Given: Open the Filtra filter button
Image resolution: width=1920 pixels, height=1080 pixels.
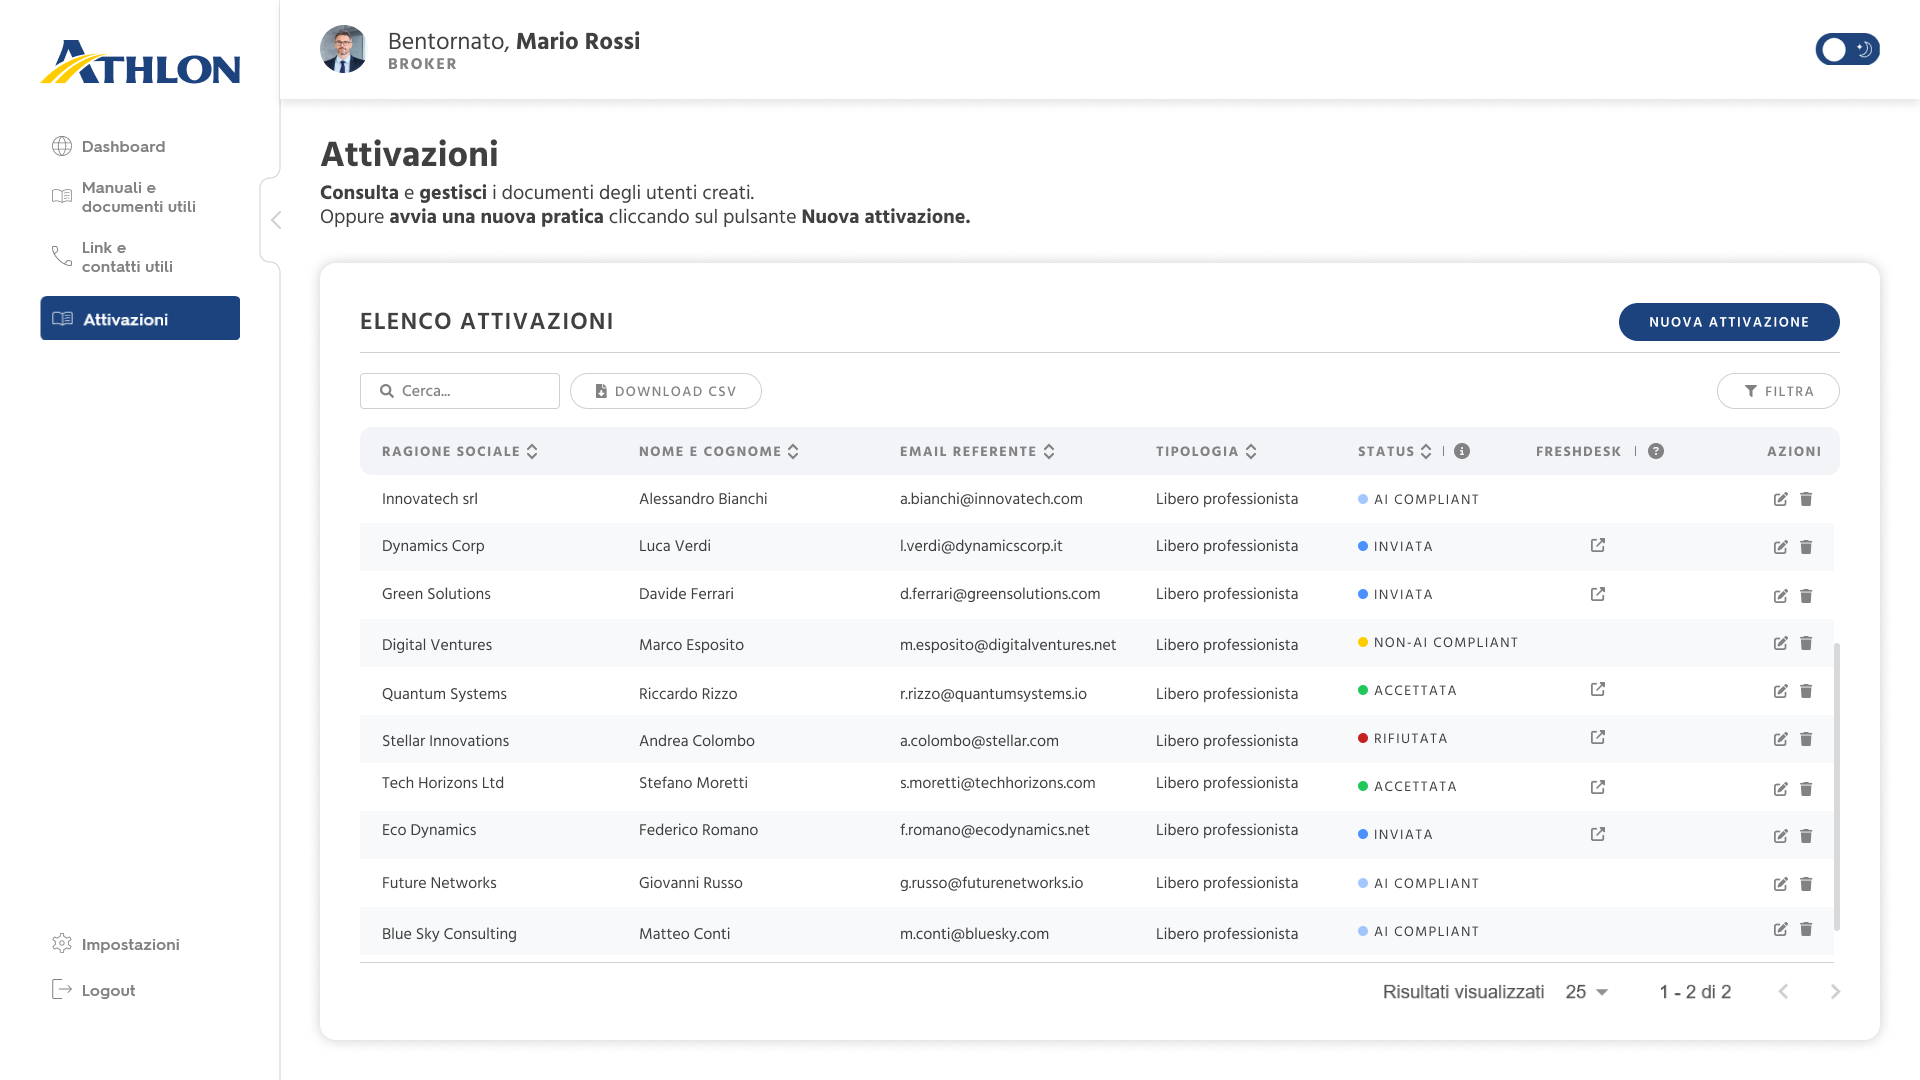Looking at the screenshot, I should tap(1778, 391).
